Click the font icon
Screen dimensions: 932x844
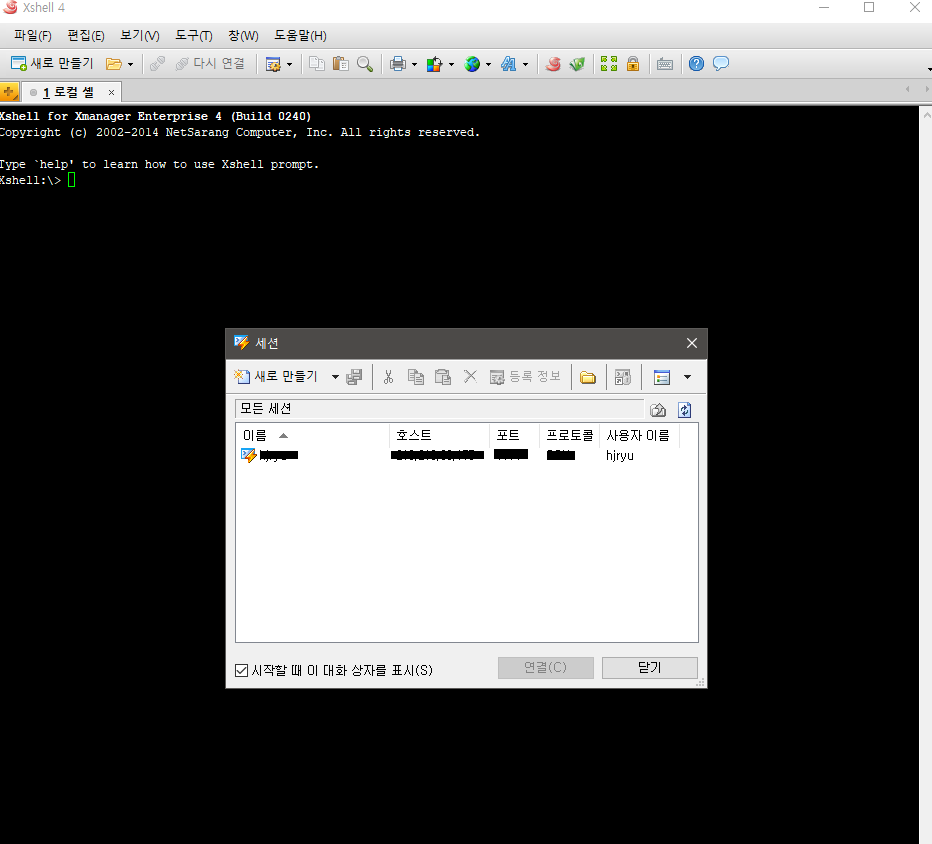point(508,64)
